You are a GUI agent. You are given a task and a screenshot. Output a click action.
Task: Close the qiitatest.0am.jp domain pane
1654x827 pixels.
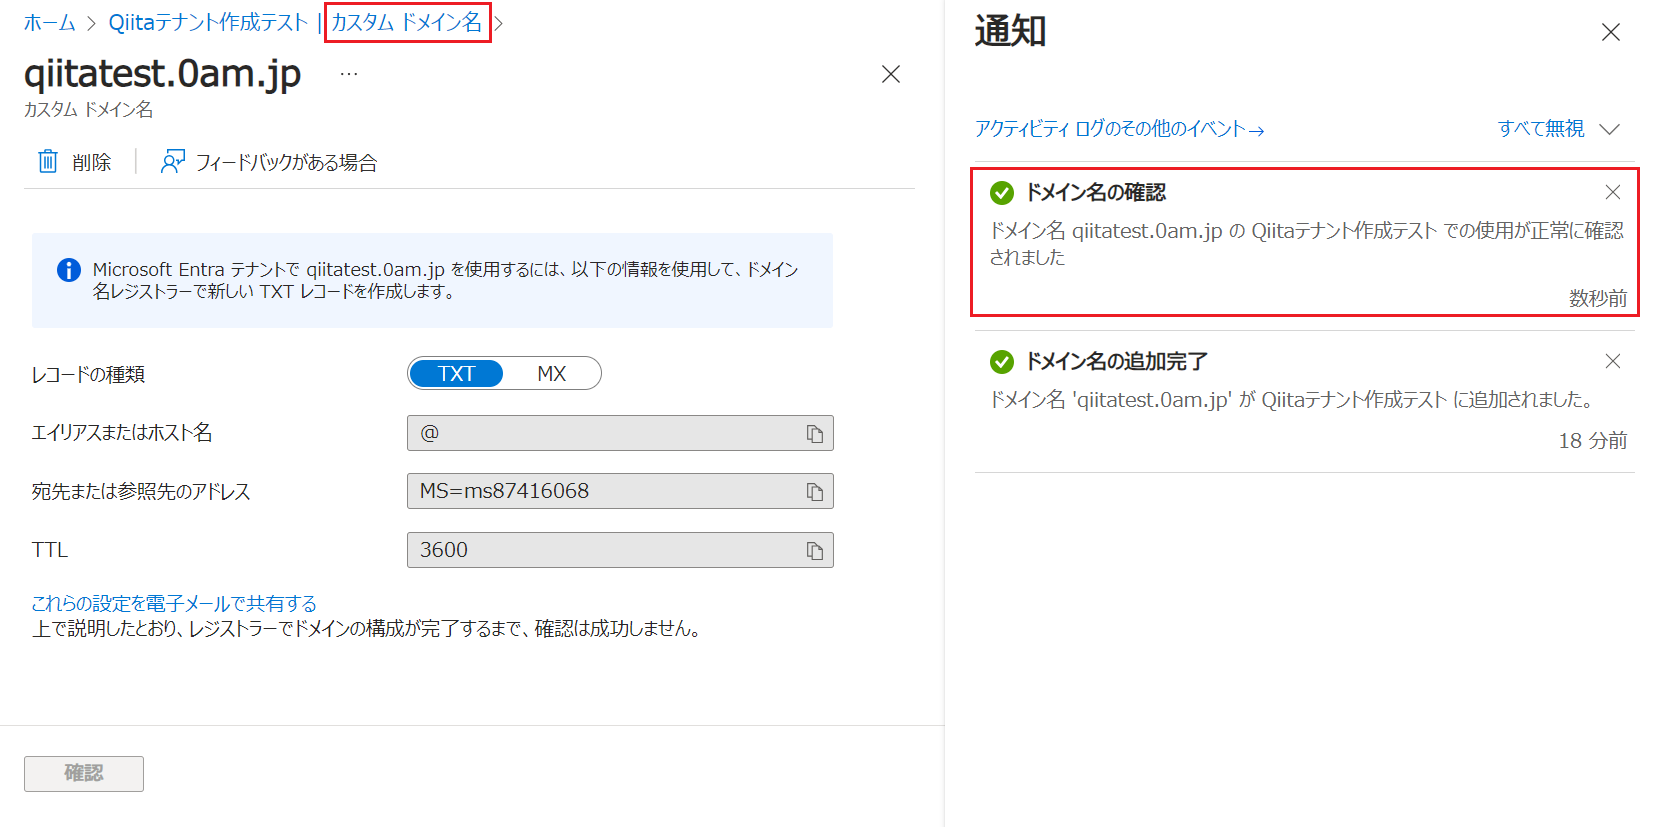tap(891, 74)
